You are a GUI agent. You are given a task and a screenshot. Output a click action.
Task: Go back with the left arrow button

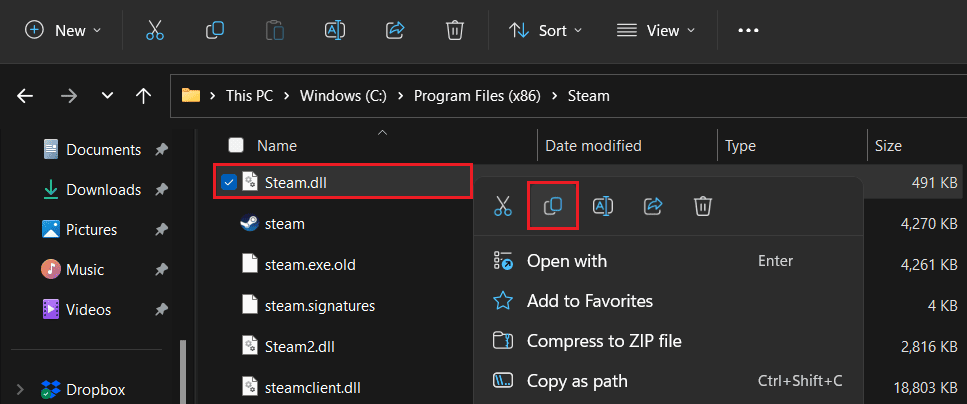tap(25, 96)
